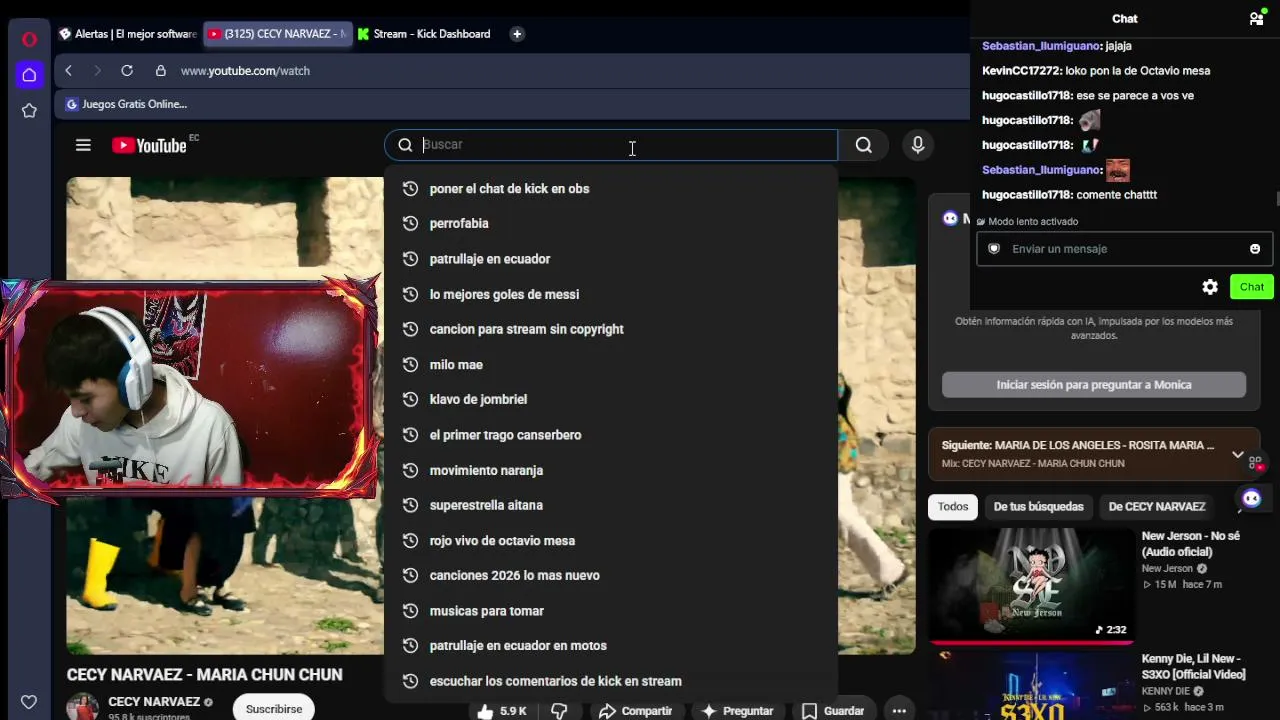
Task: Open a new browser tab with plus
Action: tap(517, 34)
